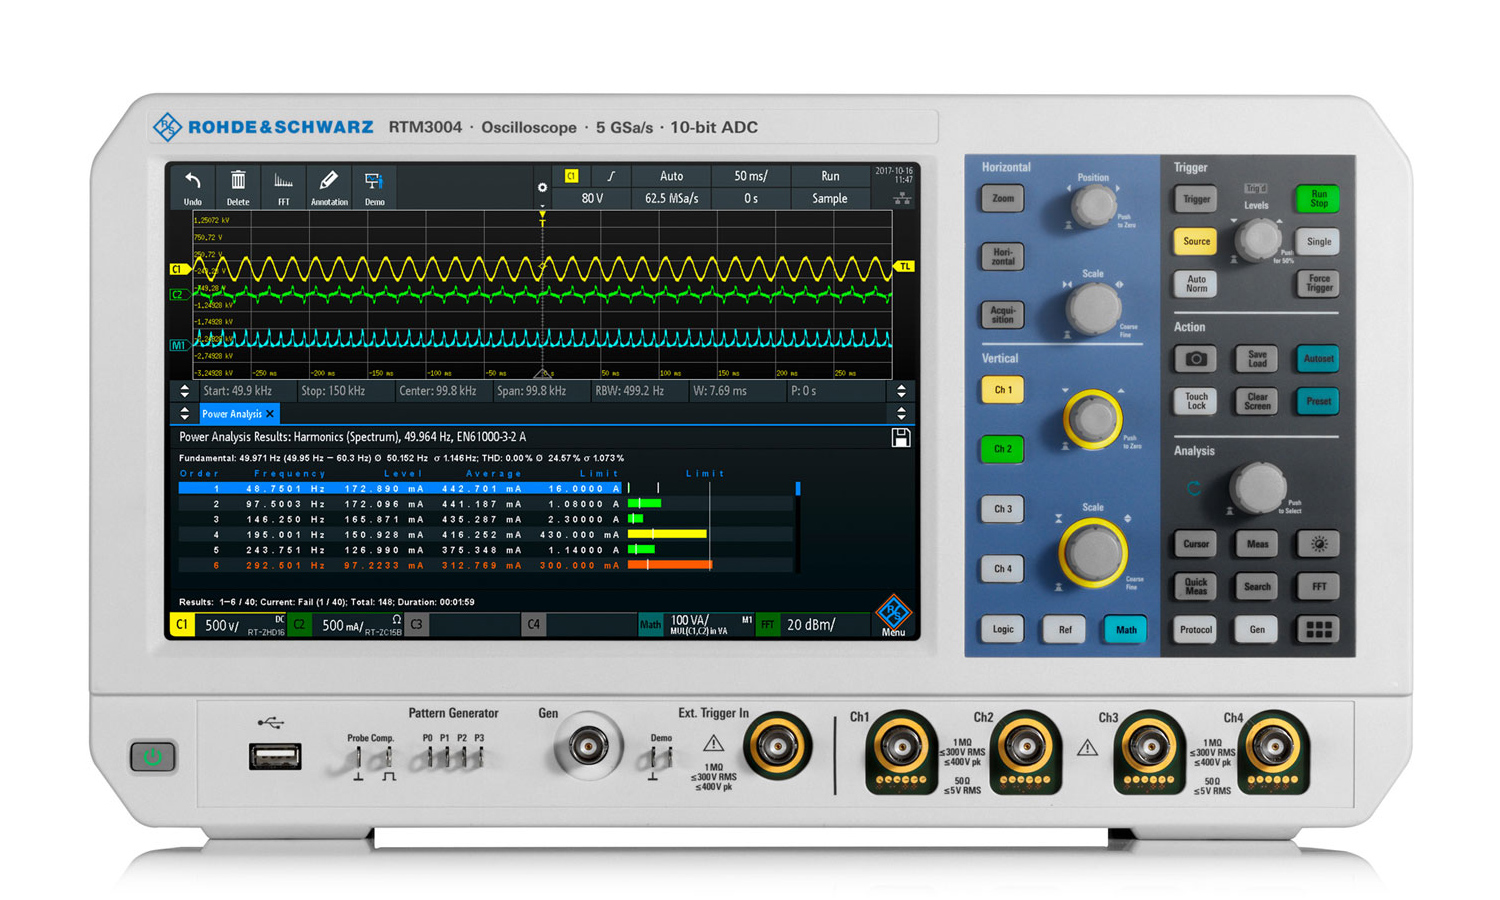This screenshot has height=900, width=1500.
Task: Click the yellow TL trigger level marker
Action: [904, 266]
